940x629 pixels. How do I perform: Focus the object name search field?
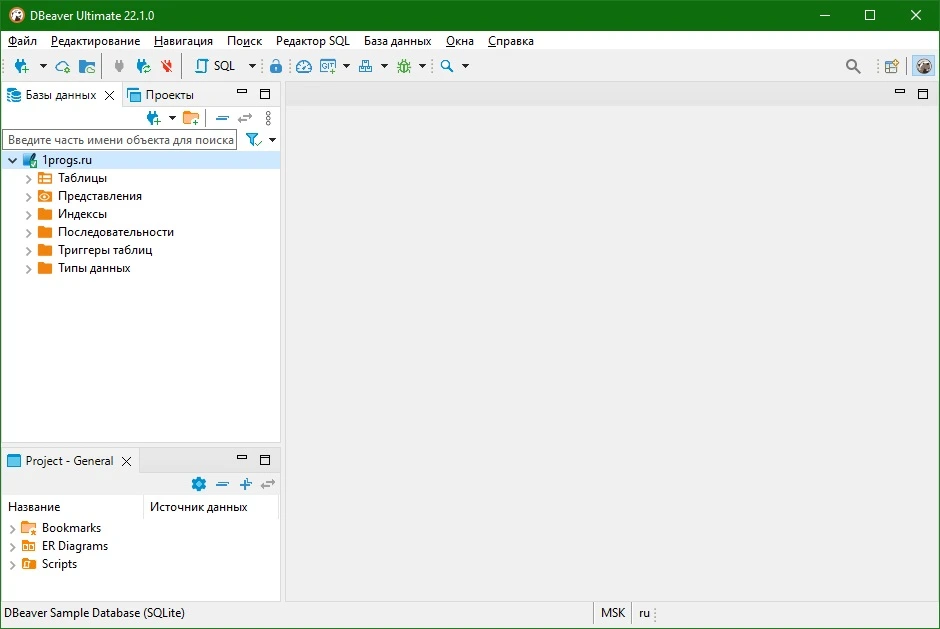point(120,140)
